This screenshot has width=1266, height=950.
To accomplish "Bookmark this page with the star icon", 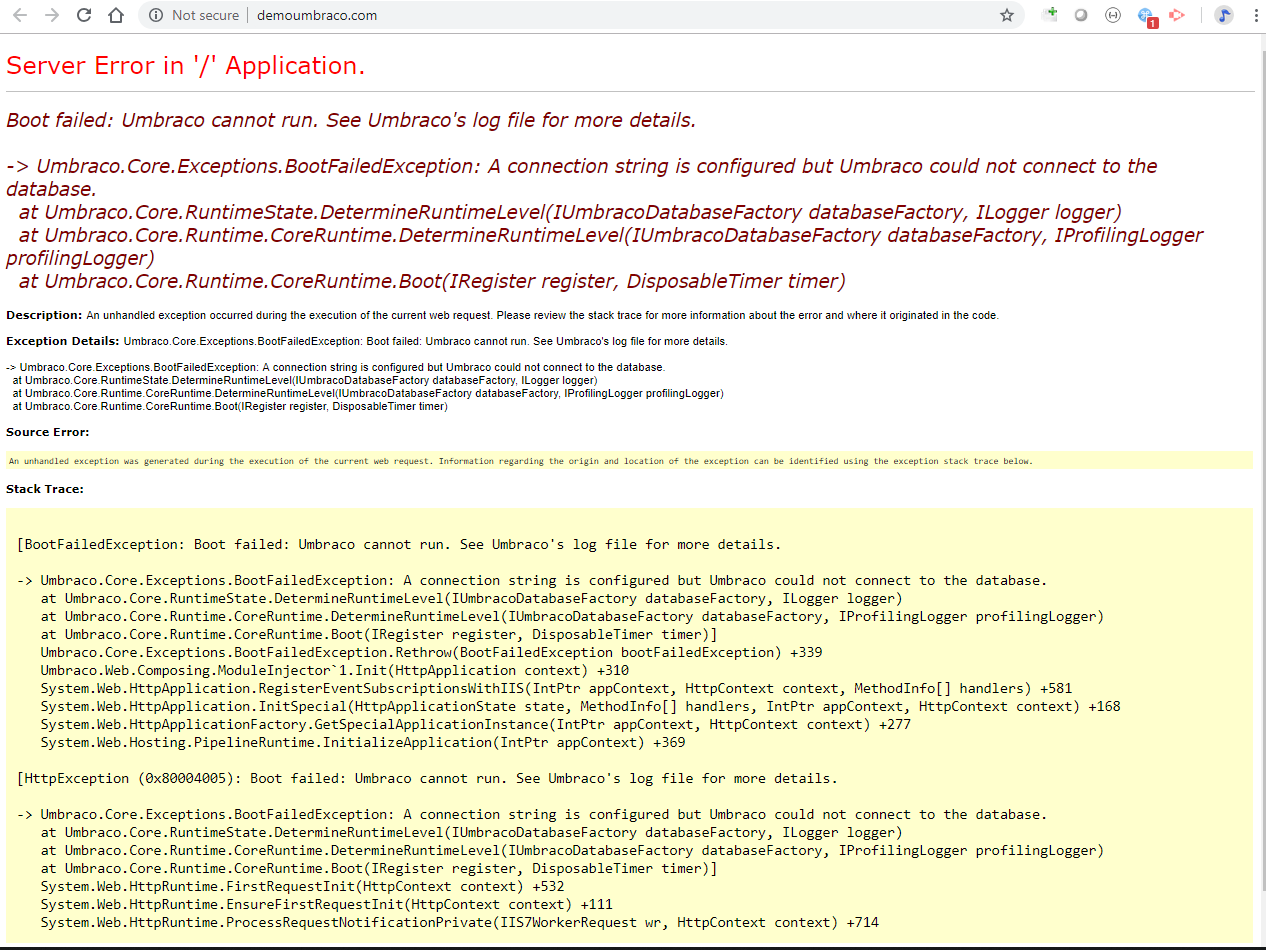I will coord(1007,15).
